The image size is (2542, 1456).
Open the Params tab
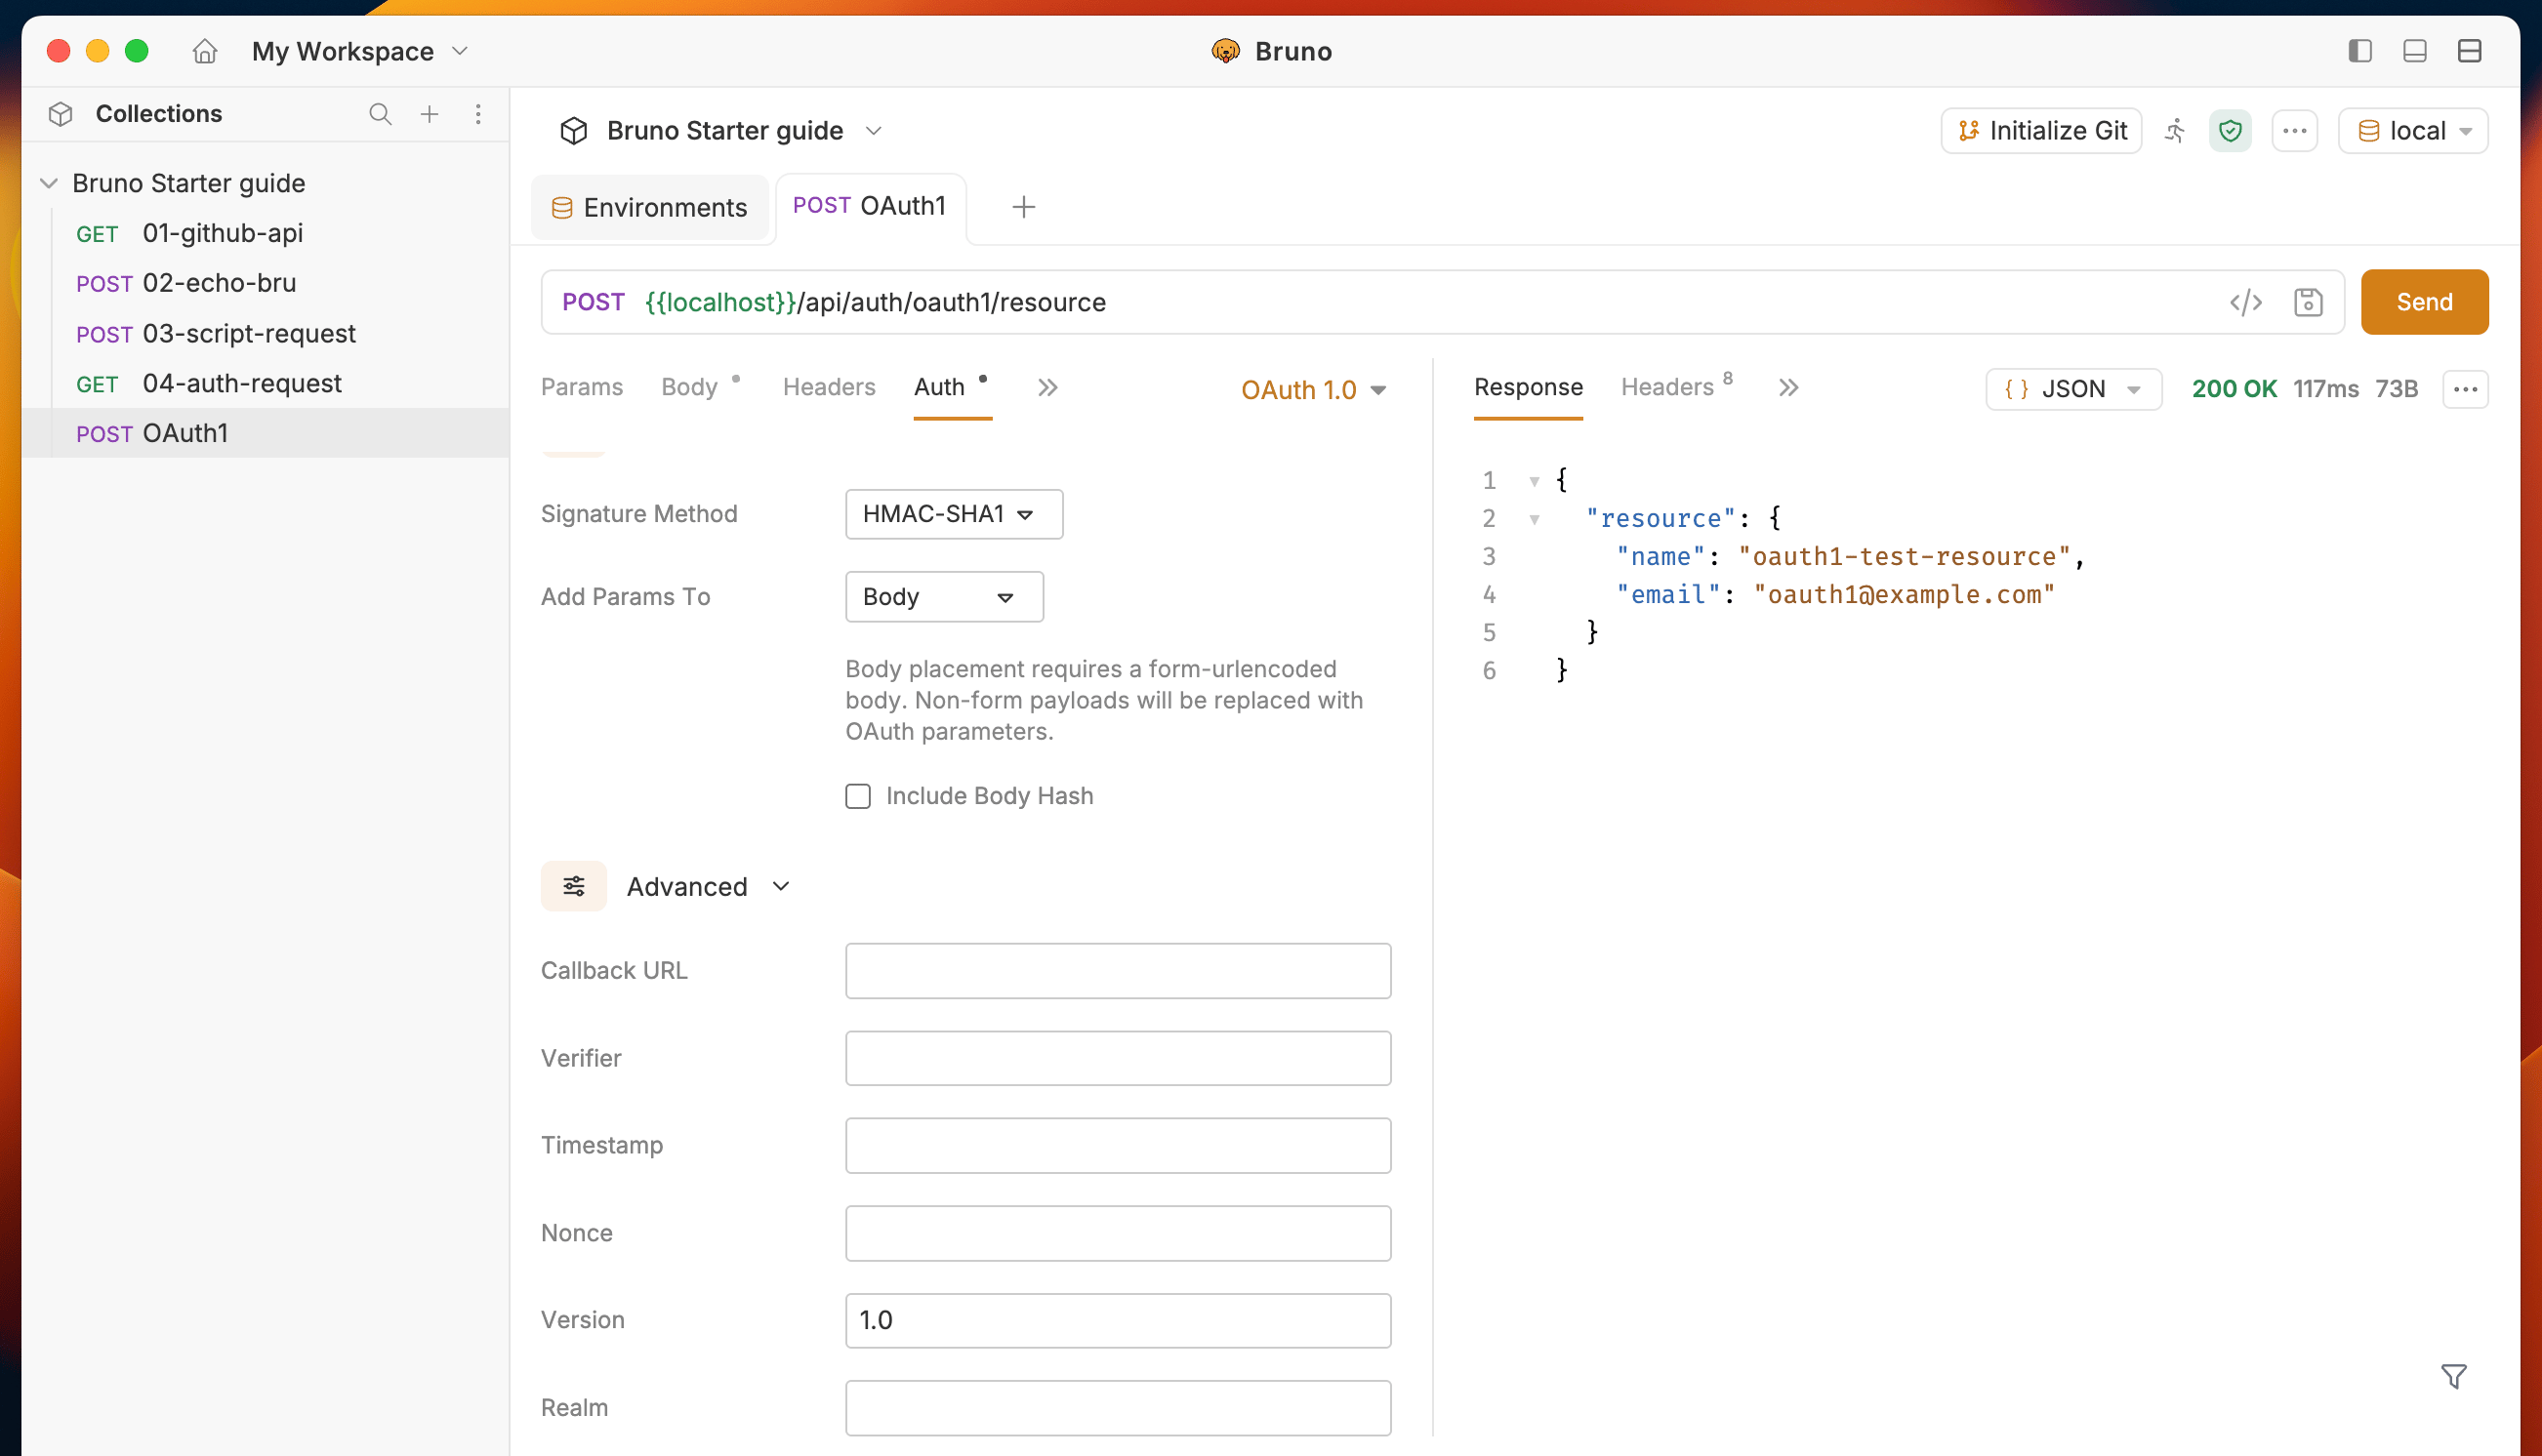click(582, 387)
